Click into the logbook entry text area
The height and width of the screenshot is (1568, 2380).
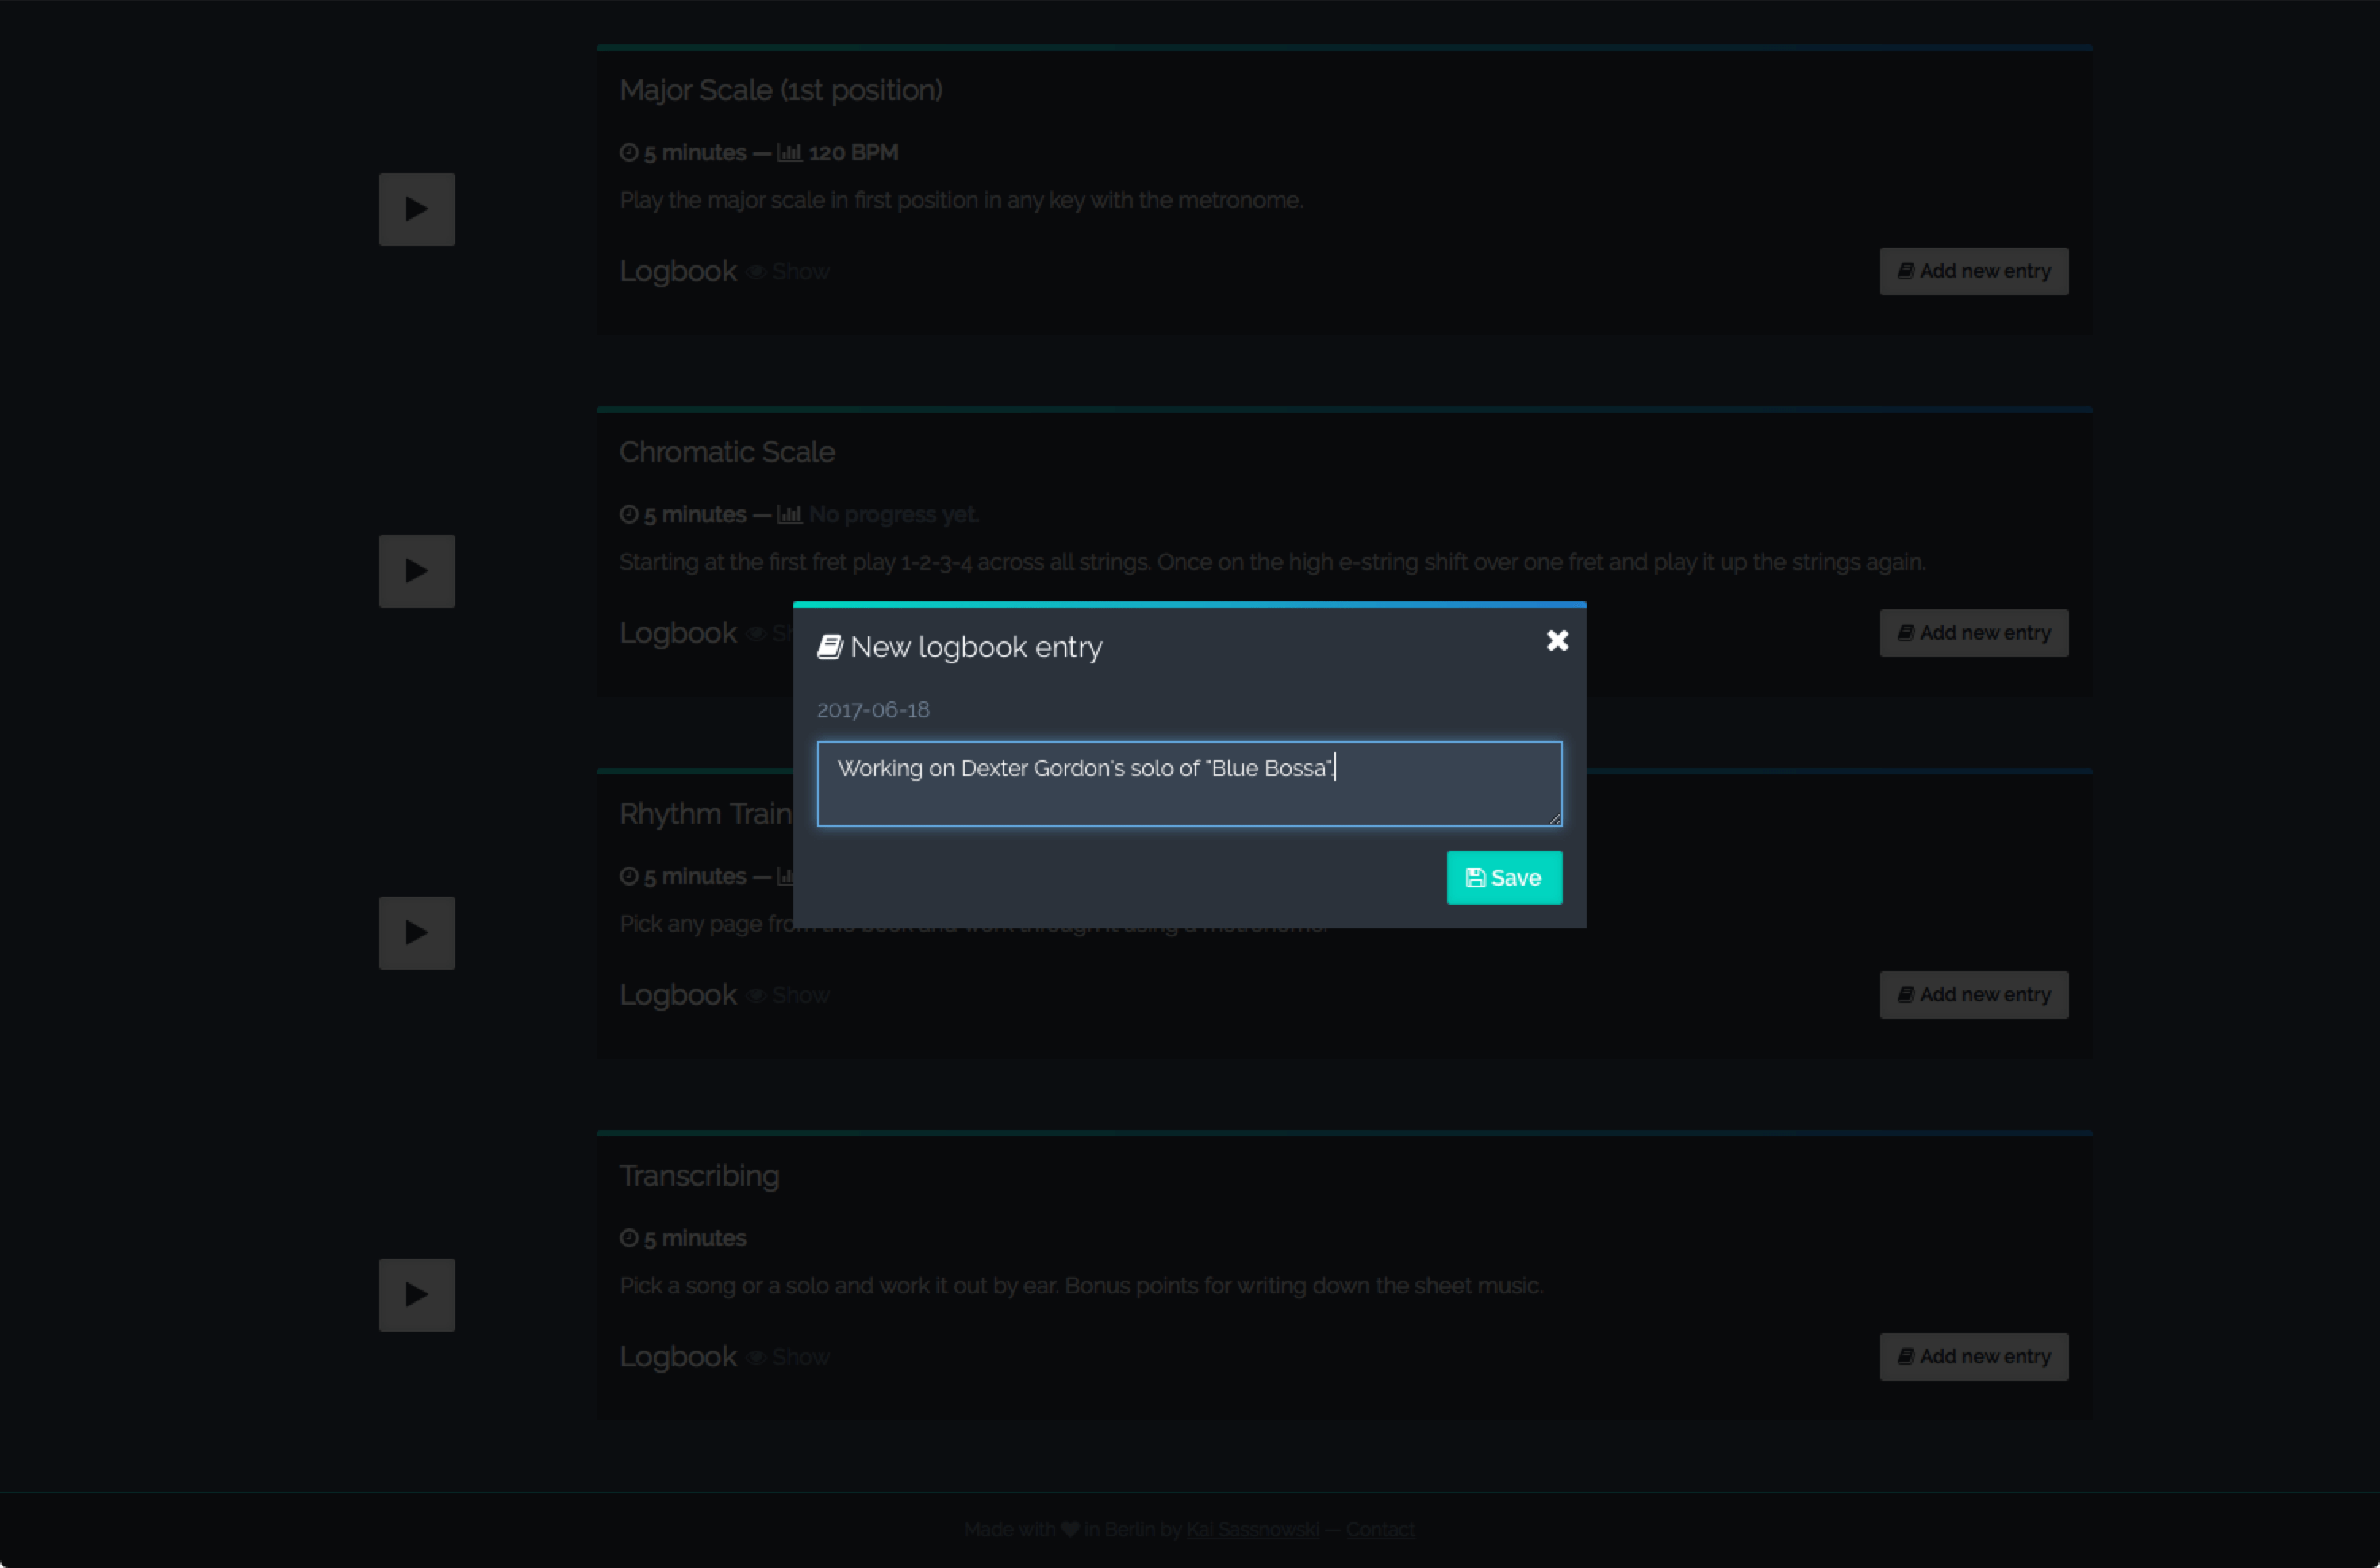pyautogui.click(x=1189, y=783)
